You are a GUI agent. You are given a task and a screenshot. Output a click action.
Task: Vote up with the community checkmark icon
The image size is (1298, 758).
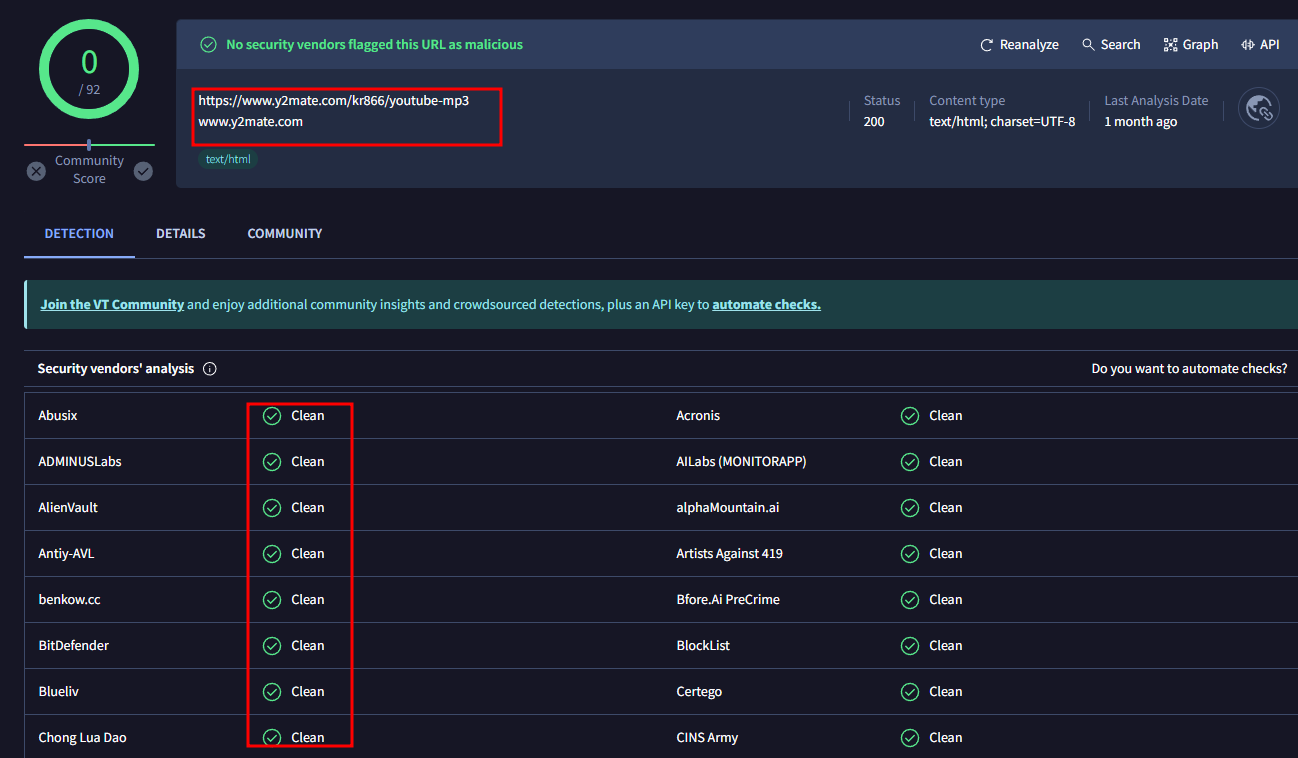[143, 171]
